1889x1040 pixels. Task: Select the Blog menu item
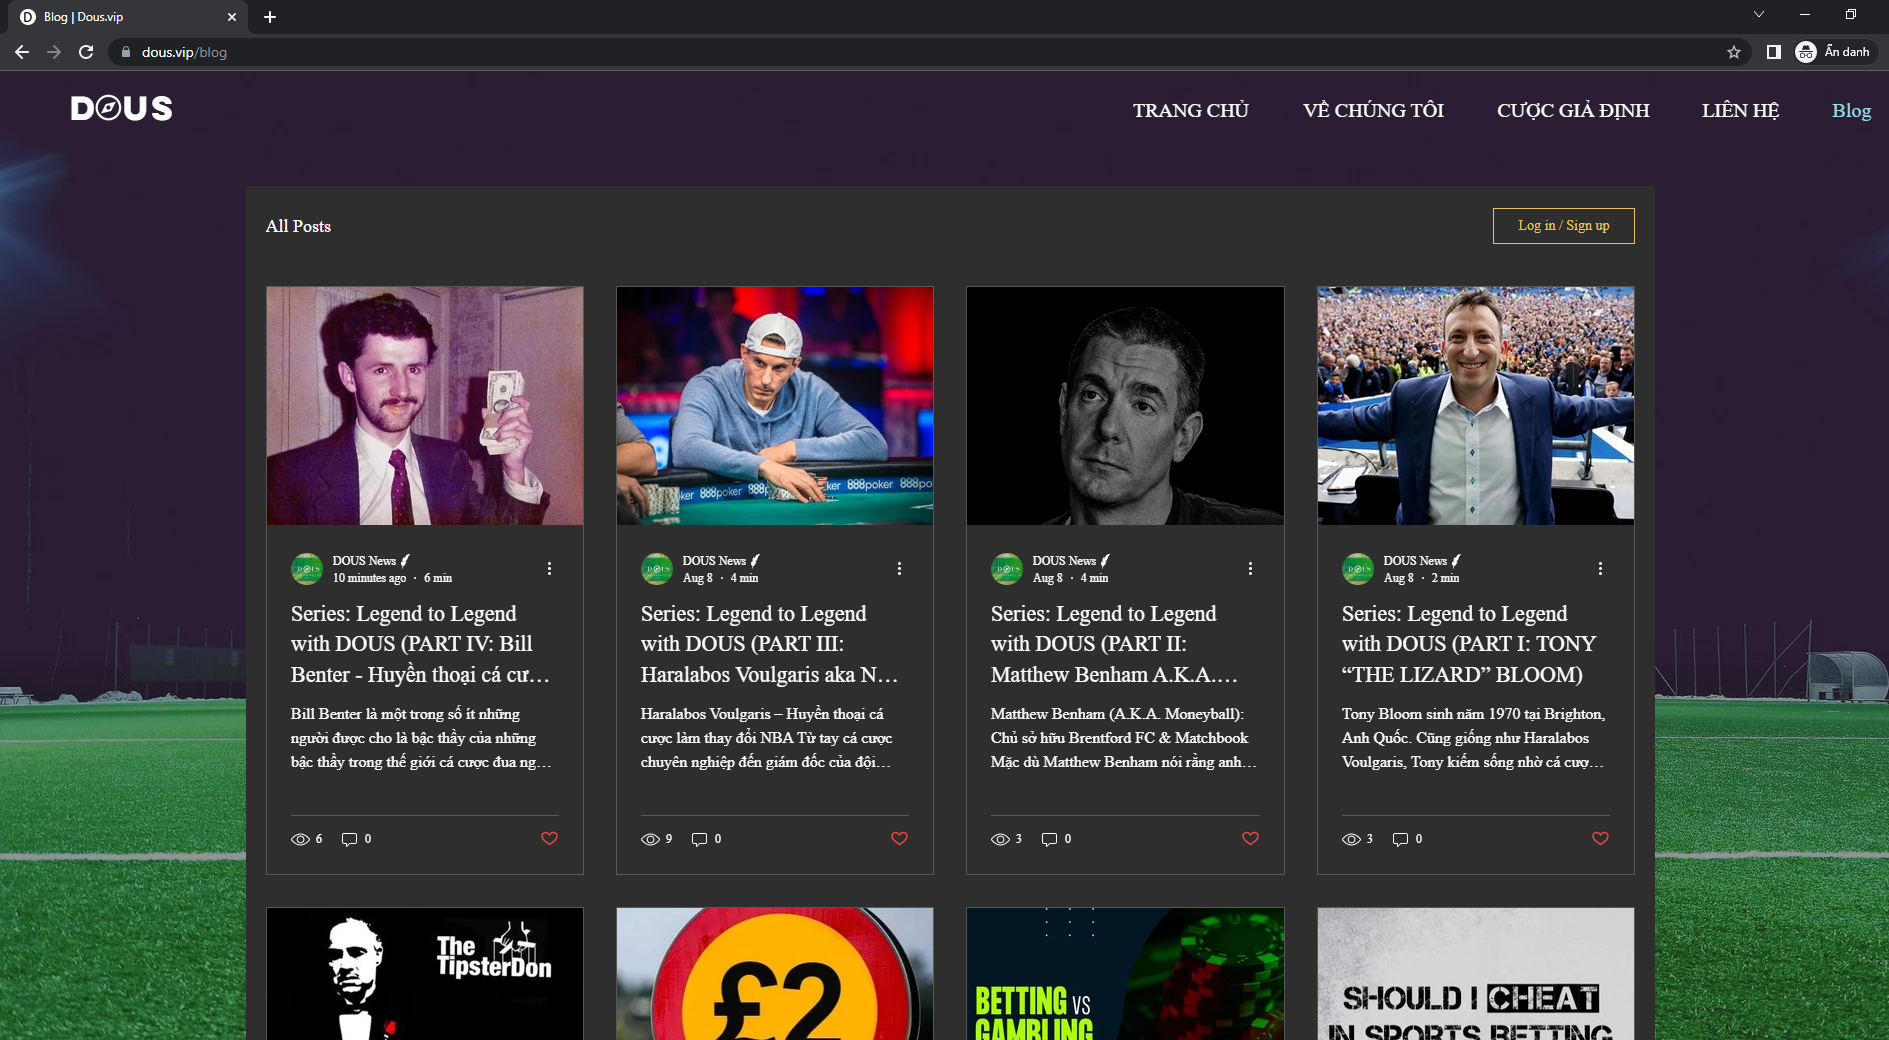pos(1851,110)
